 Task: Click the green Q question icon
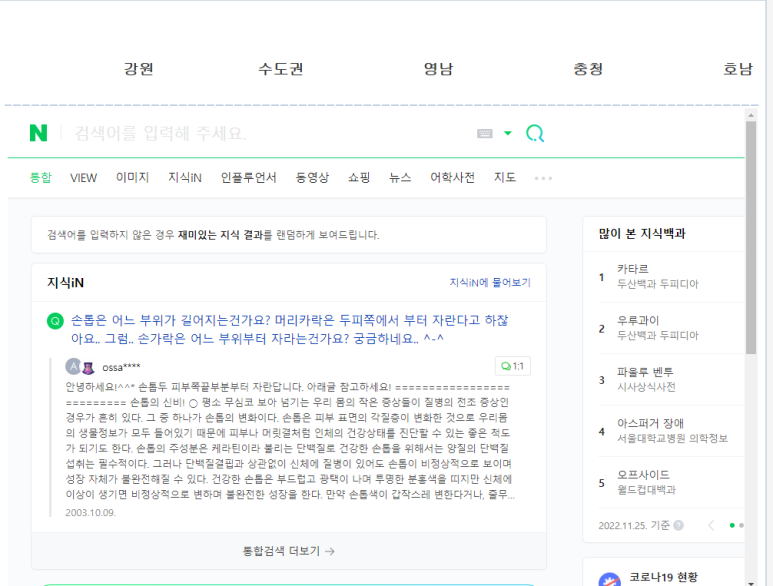click(x=55, y=321)
